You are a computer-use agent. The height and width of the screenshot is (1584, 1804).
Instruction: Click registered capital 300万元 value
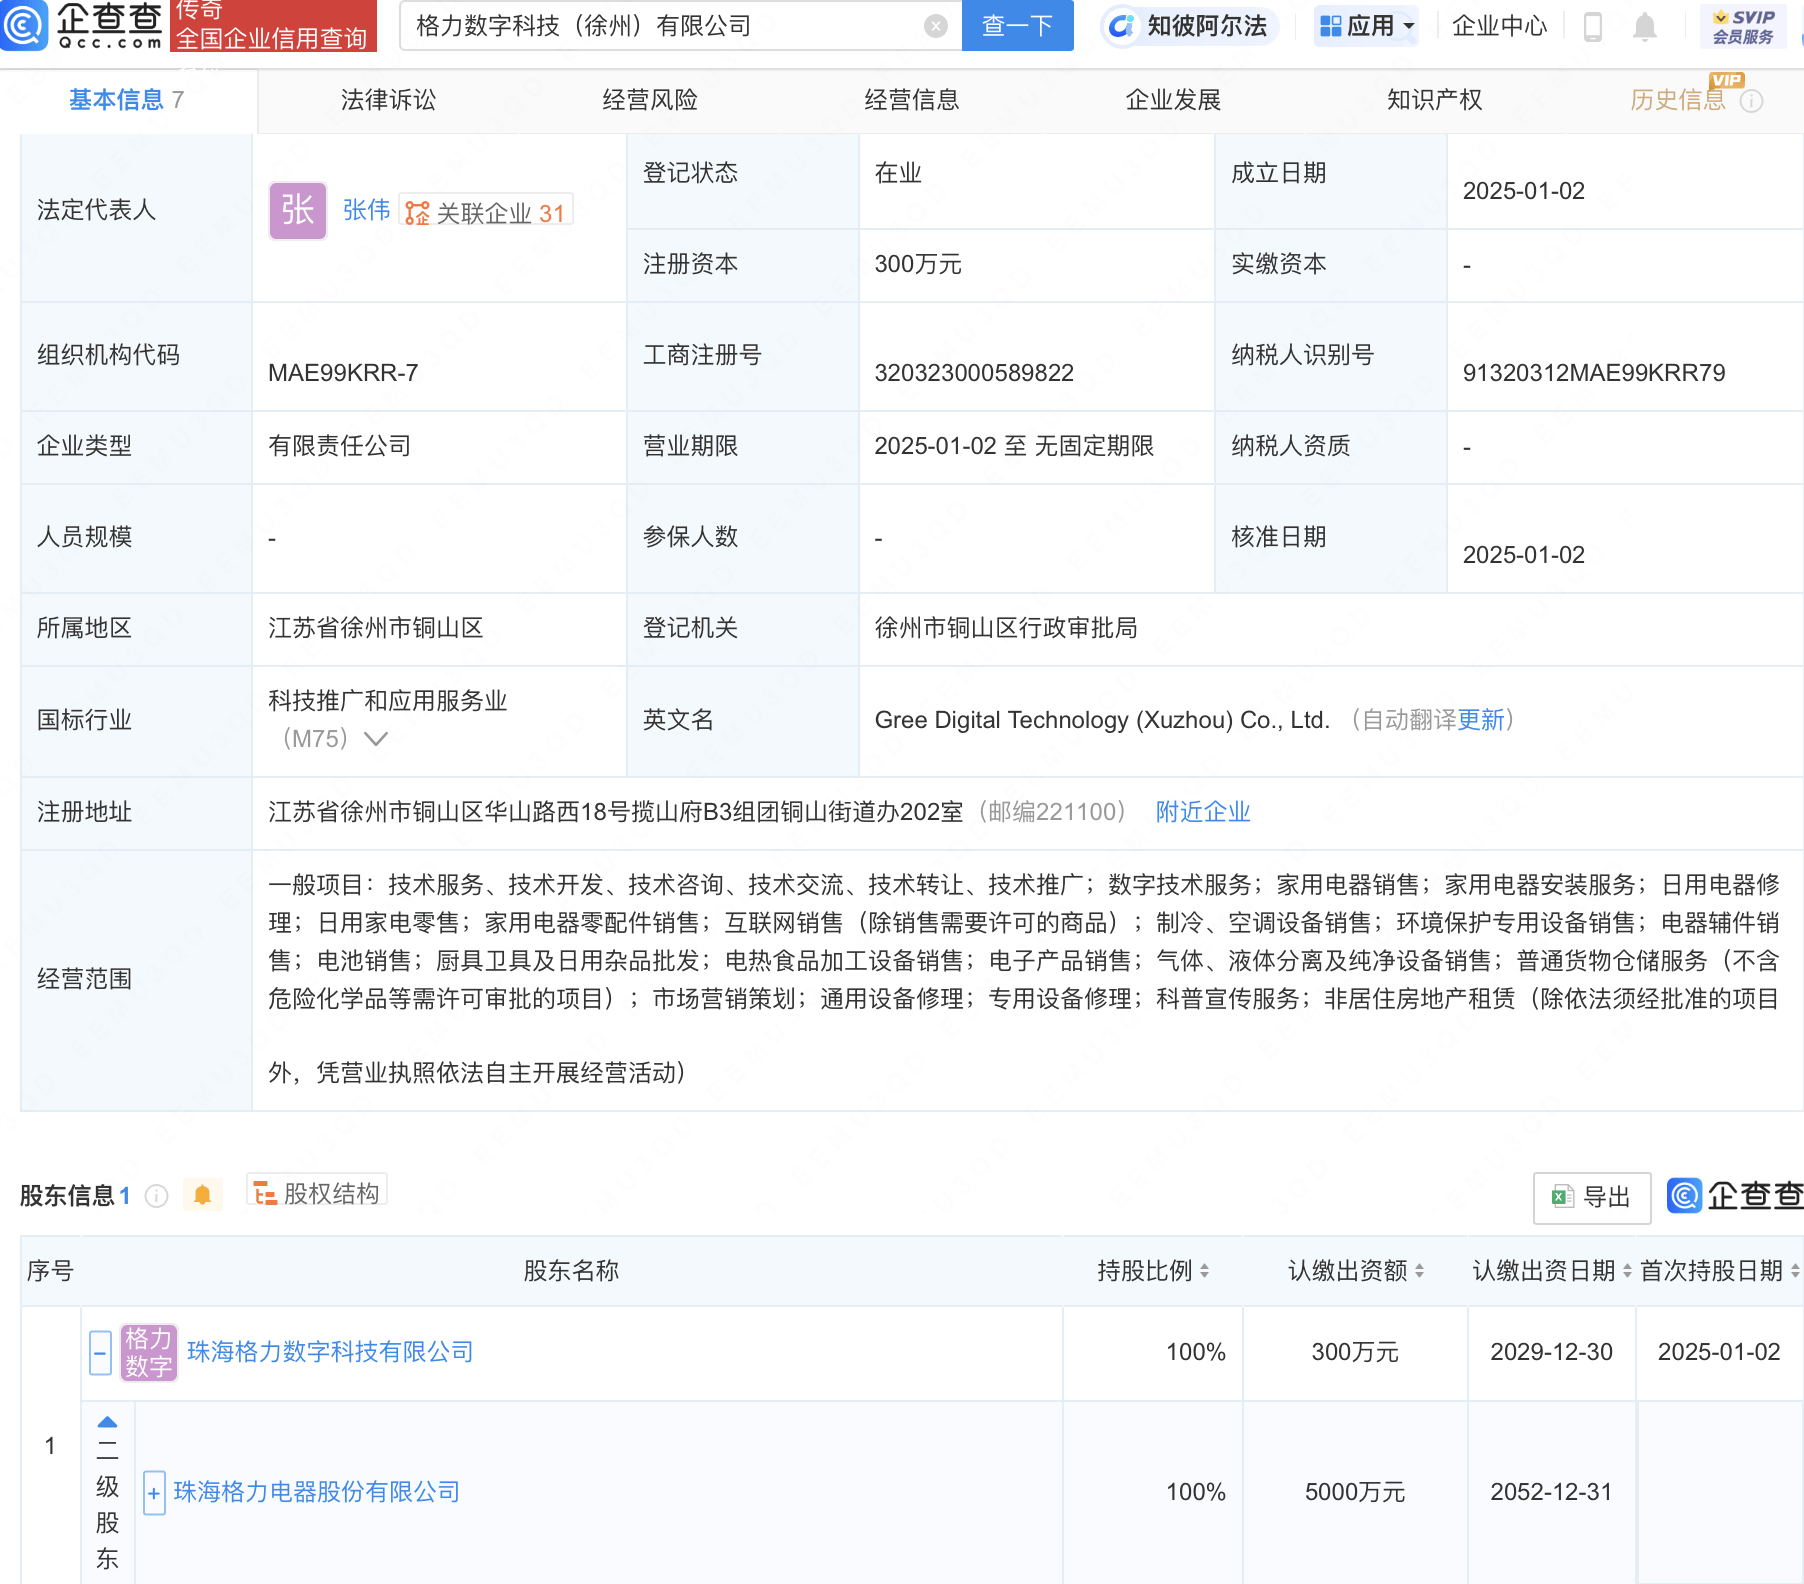(918, 264)
